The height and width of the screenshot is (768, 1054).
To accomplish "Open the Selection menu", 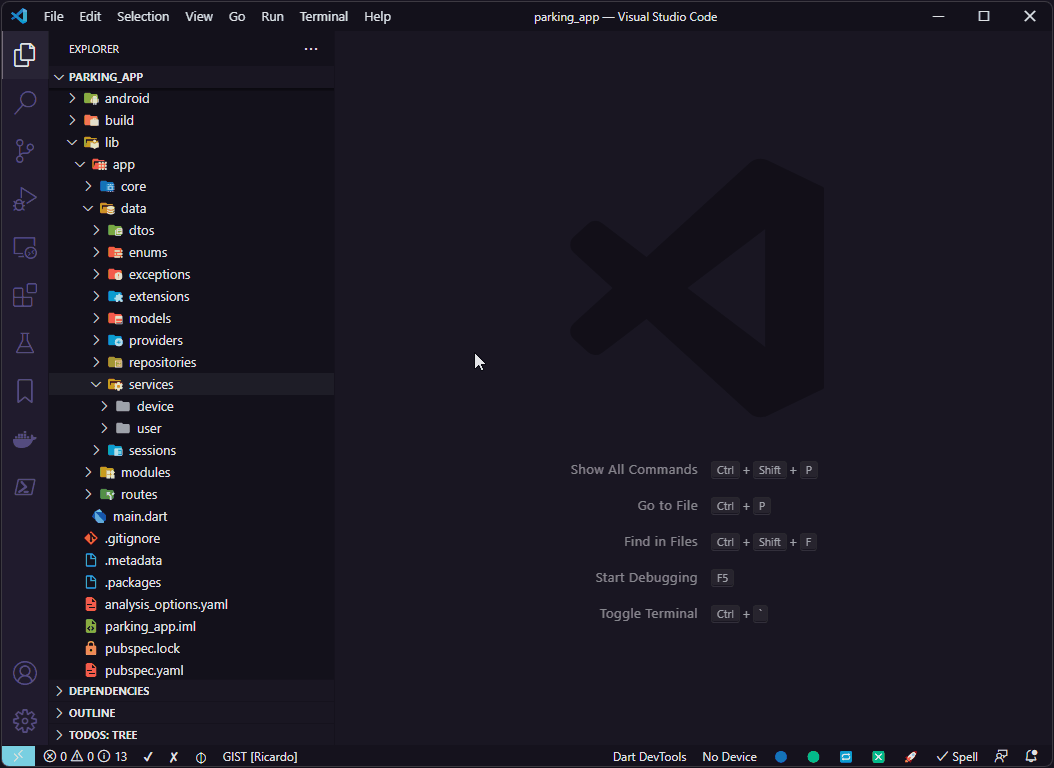I will coord(143,16).
